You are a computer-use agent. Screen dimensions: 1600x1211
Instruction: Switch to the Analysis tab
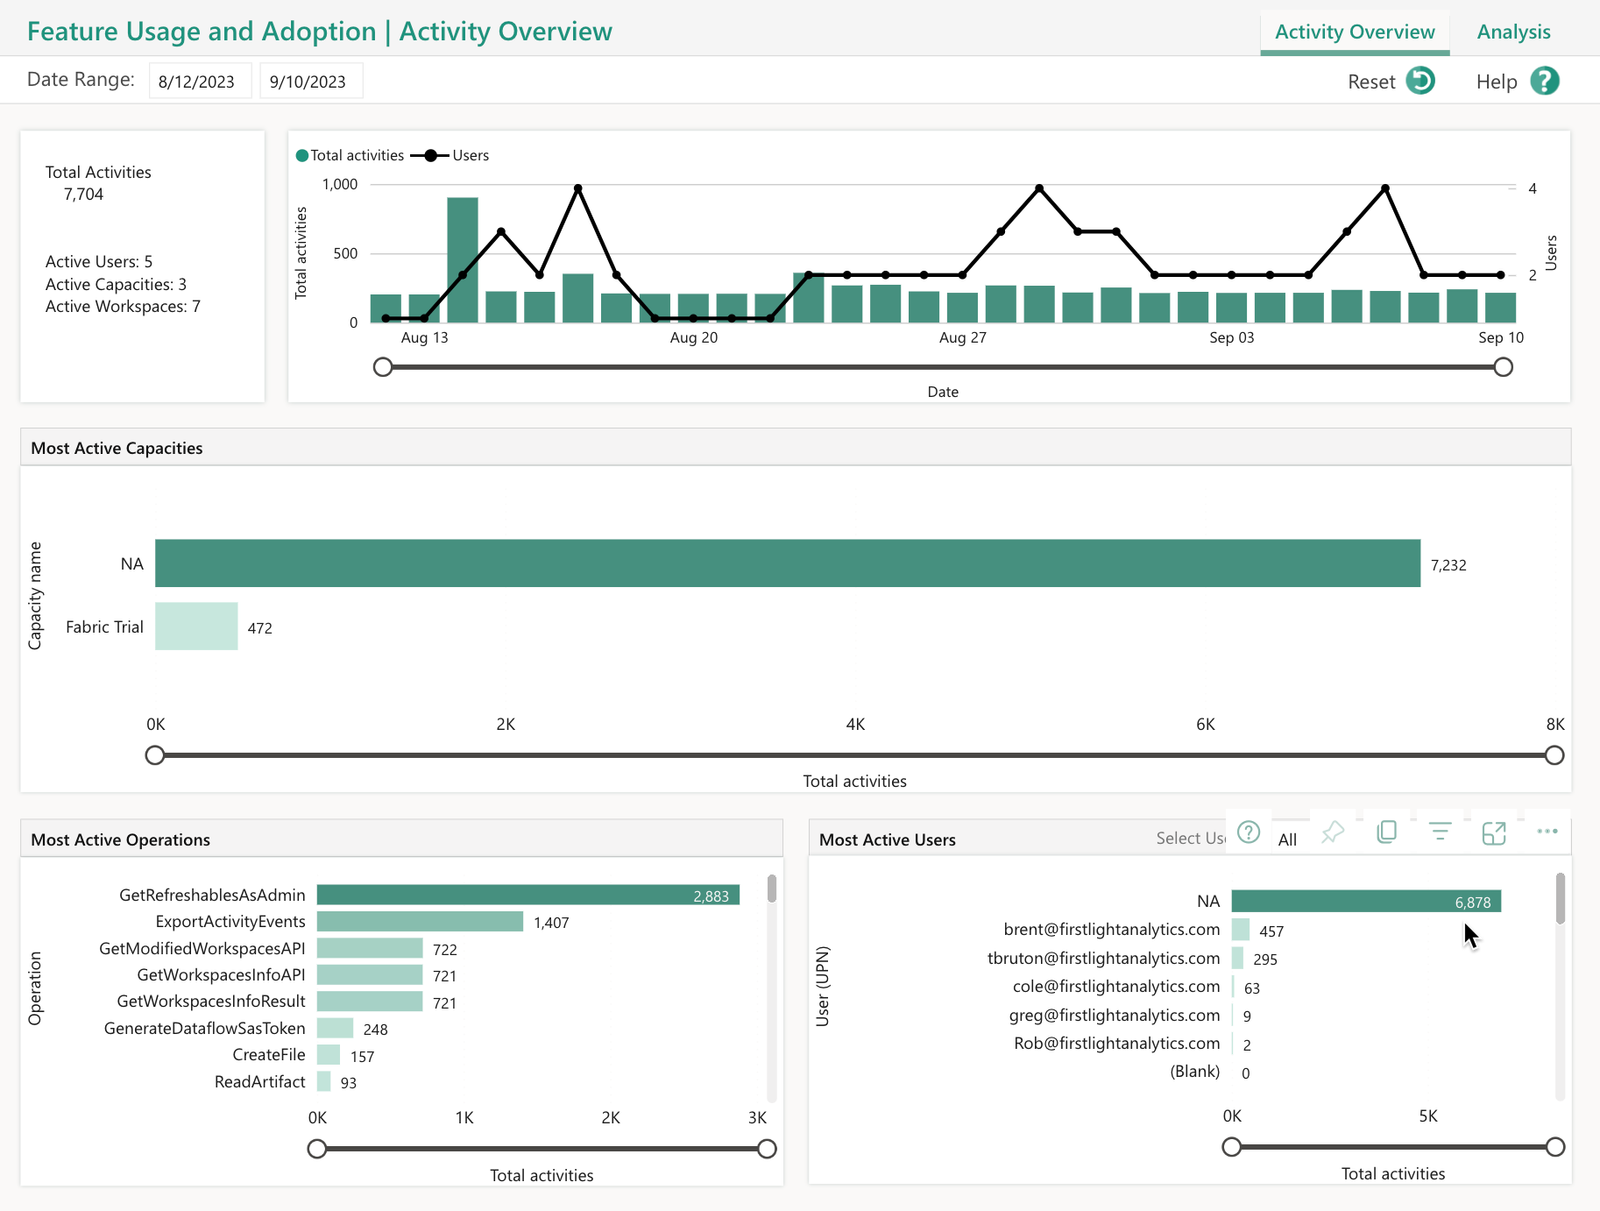coord(1513,32)
